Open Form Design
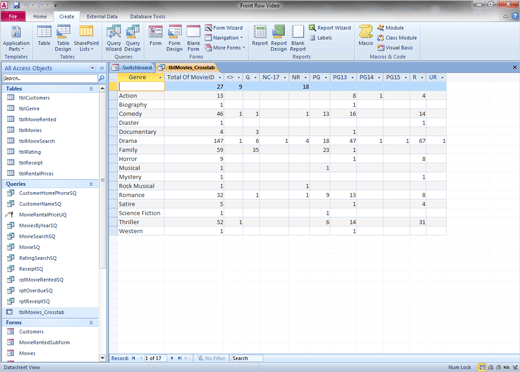The width and height of the screenshot is (520, 372). (x=174, y=39)
